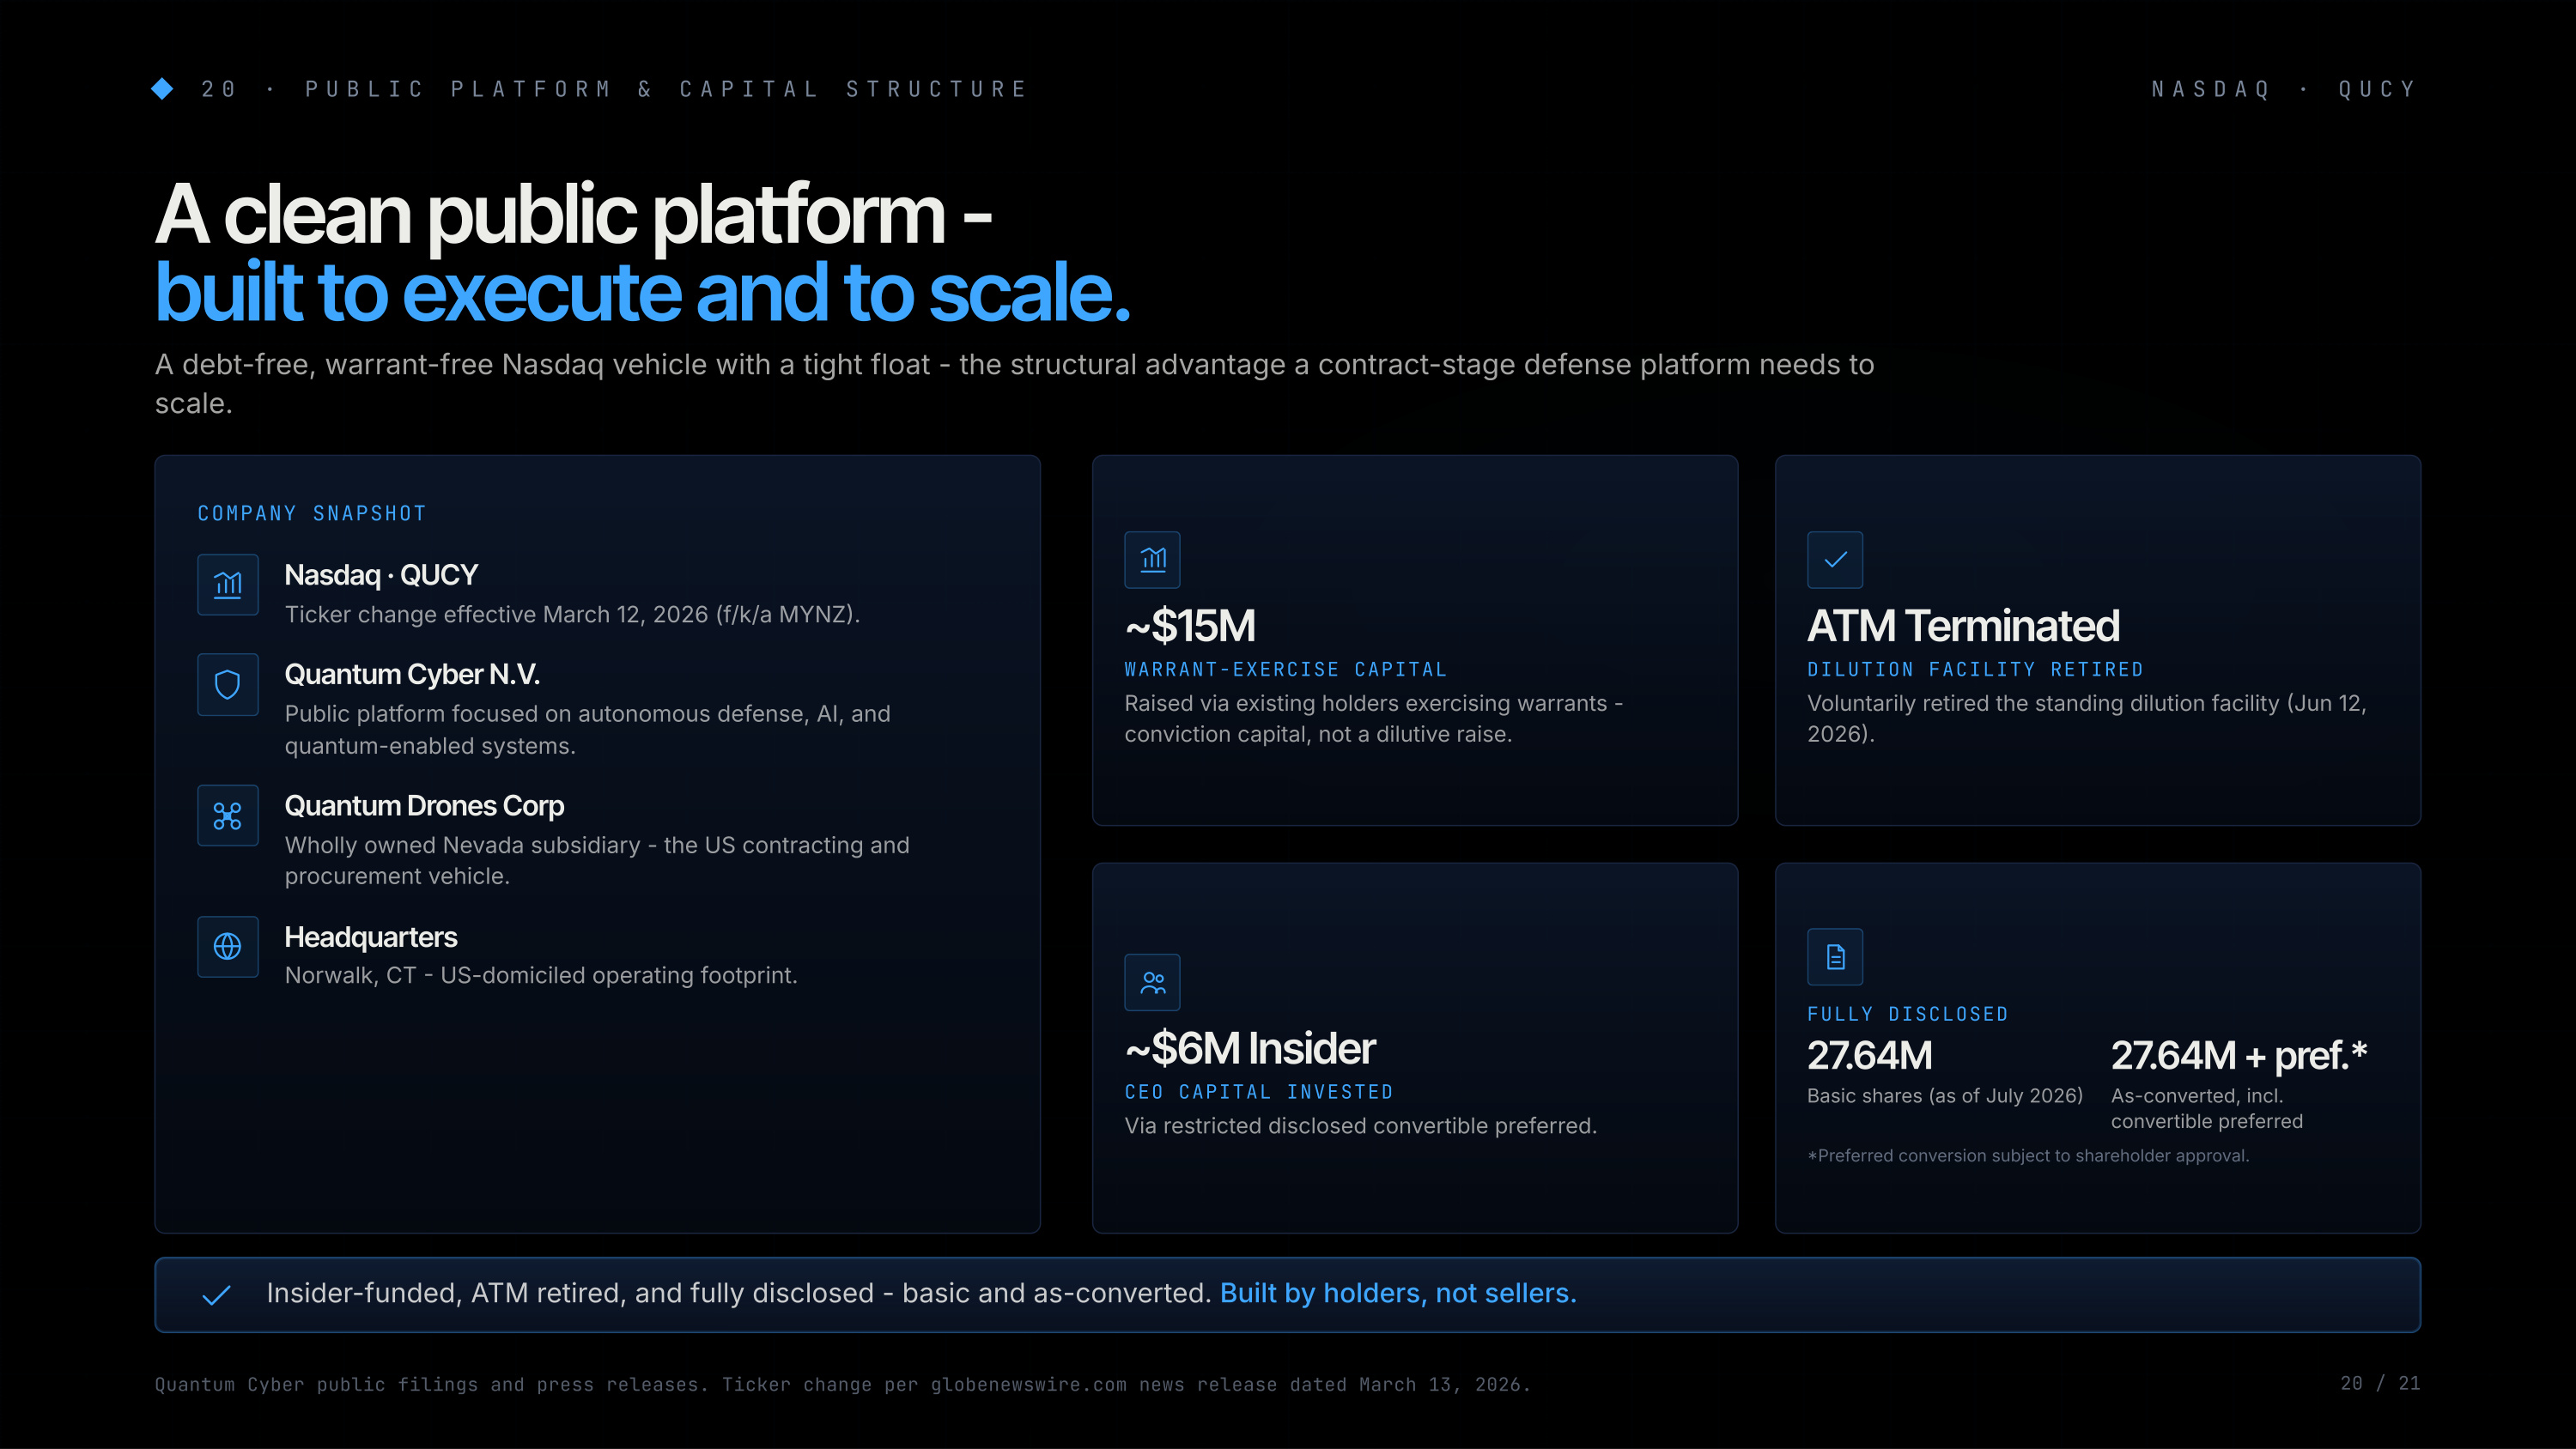Click the 27.64M basic shares figure

click(x=1869, y=1055)
